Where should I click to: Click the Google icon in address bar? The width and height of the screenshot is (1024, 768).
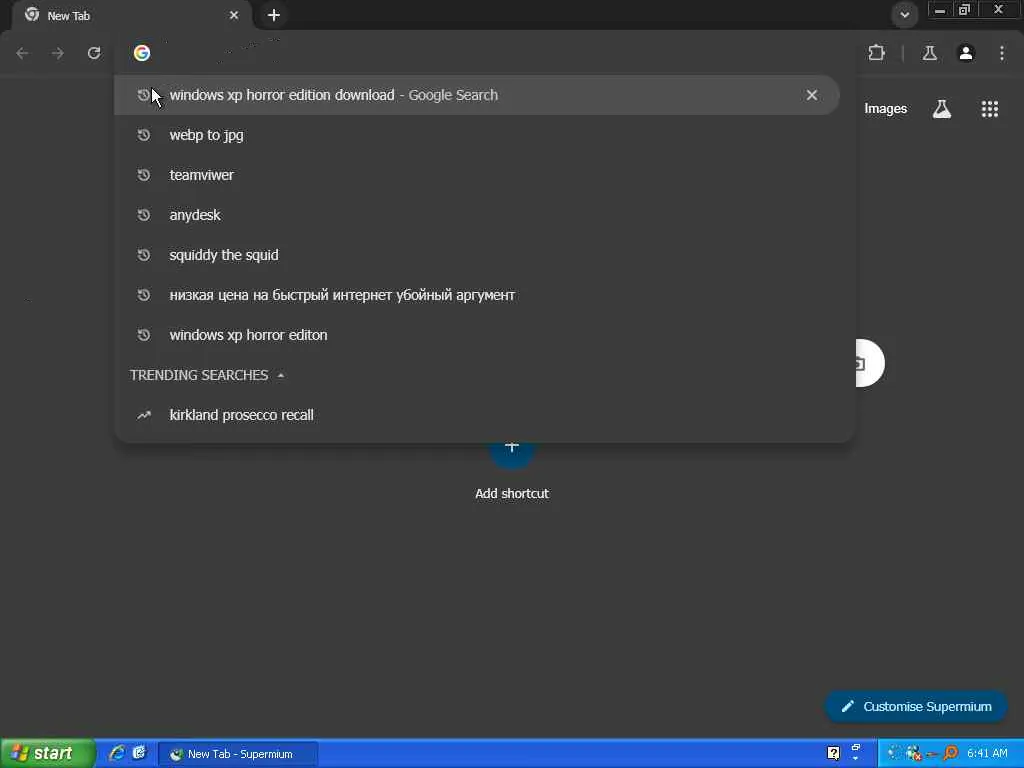(x=142, y=53)
